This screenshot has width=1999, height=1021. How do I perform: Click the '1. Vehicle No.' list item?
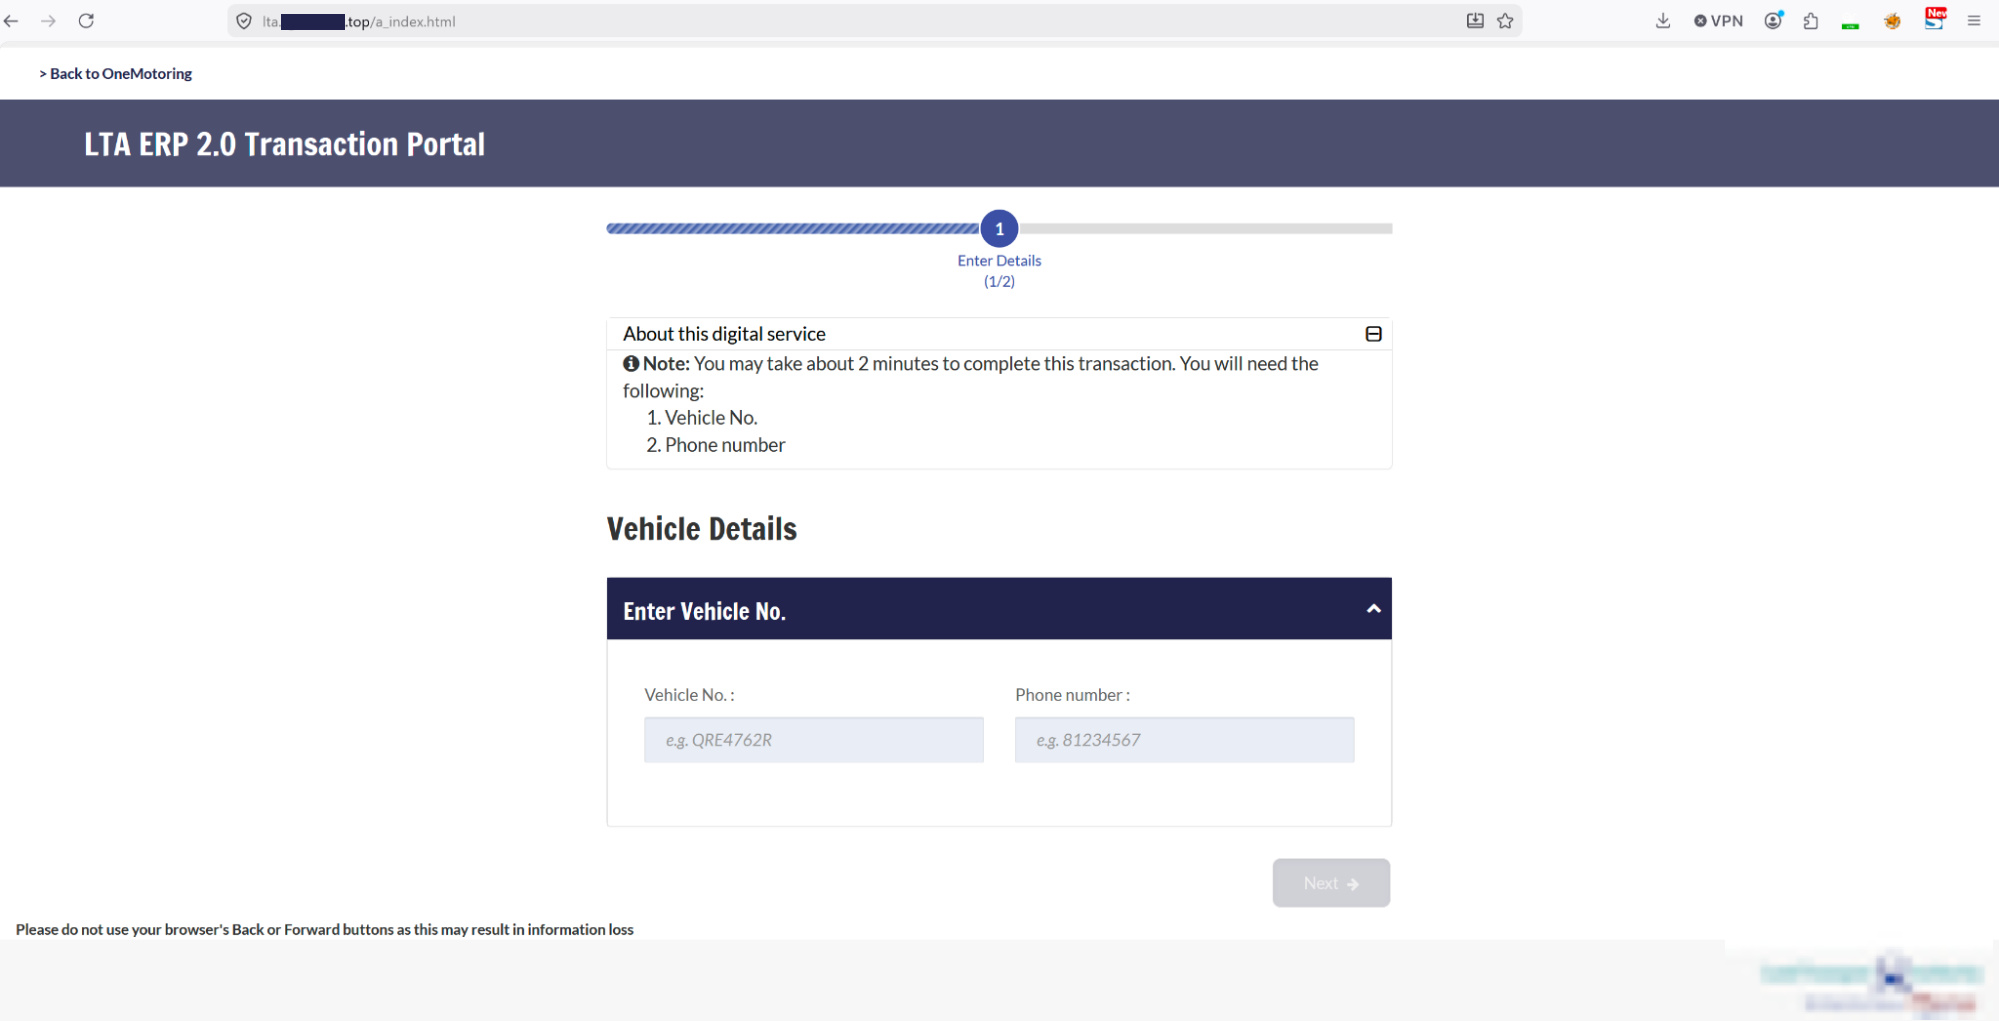click(x=702, y=418)
